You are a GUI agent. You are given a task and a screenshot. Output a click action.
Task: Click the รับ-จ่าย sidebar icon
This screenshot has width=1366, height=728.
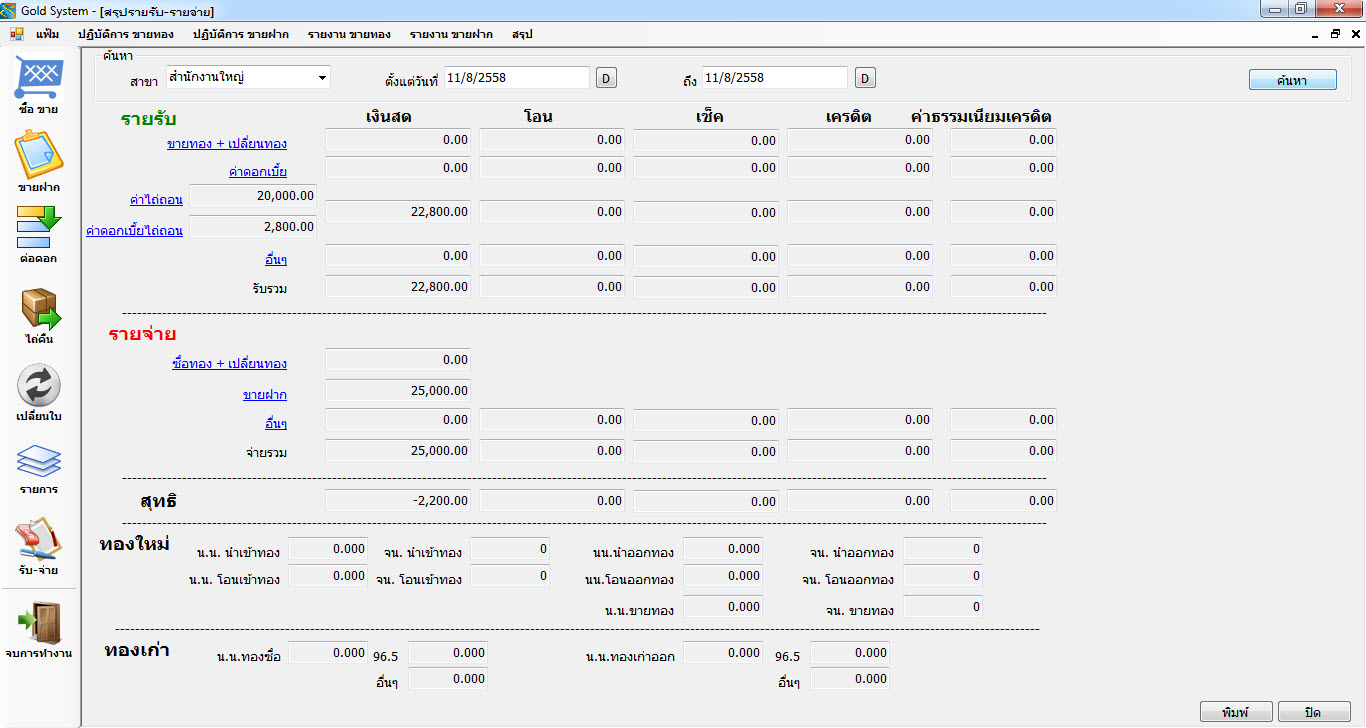[39, 540]
